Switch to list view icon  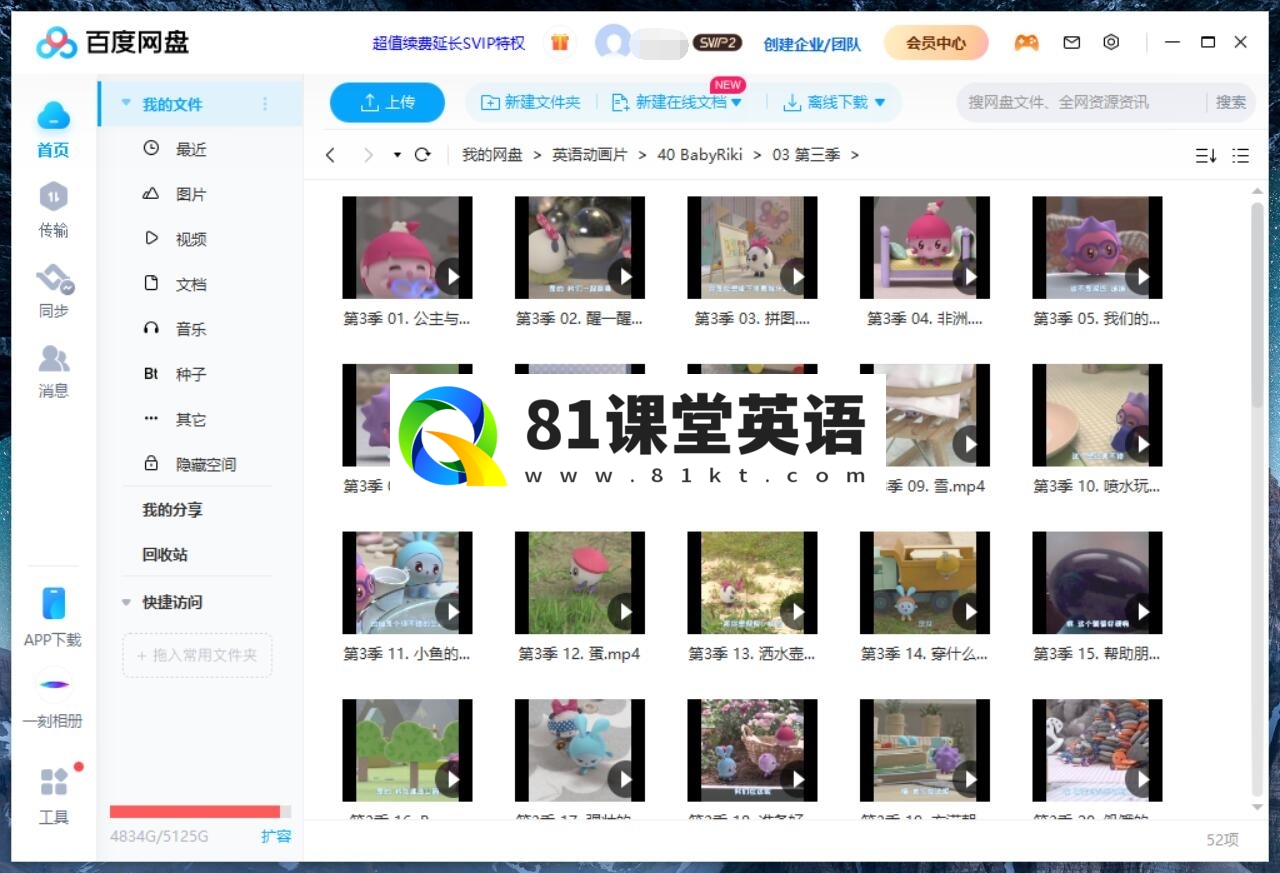pyautogui.click(x=1241, y=155)
